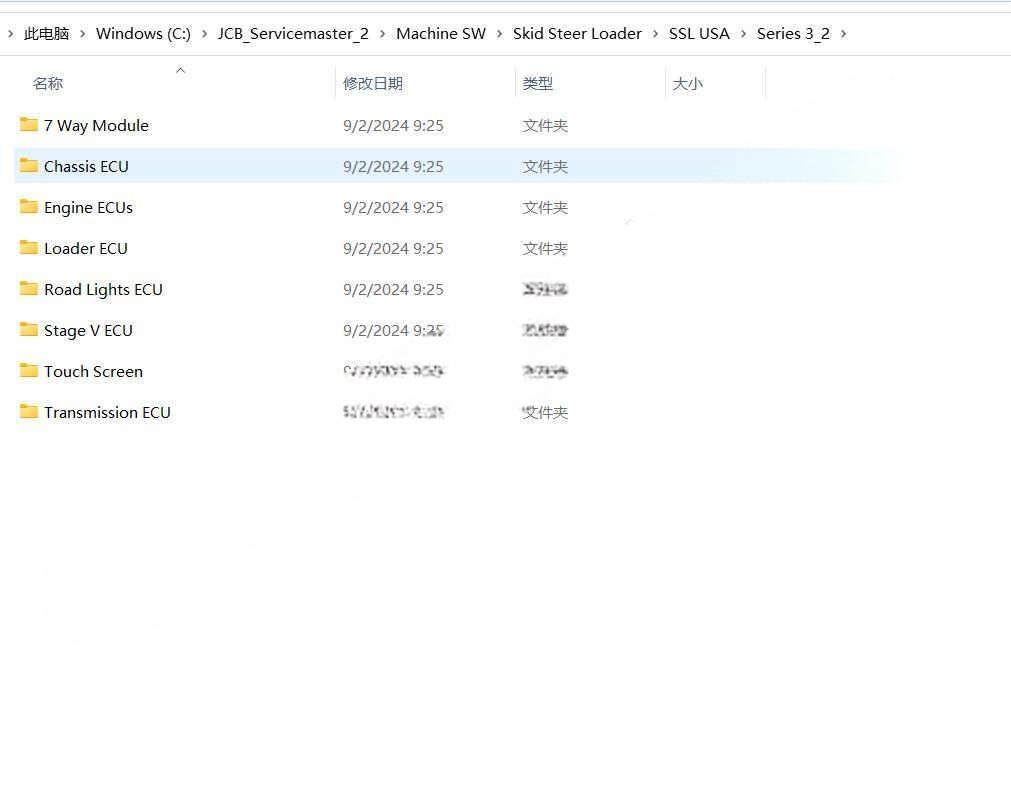Navigate to Skid Steer Loader breadcrumb
Viewport: 1011px width, 812px height.
577,33
